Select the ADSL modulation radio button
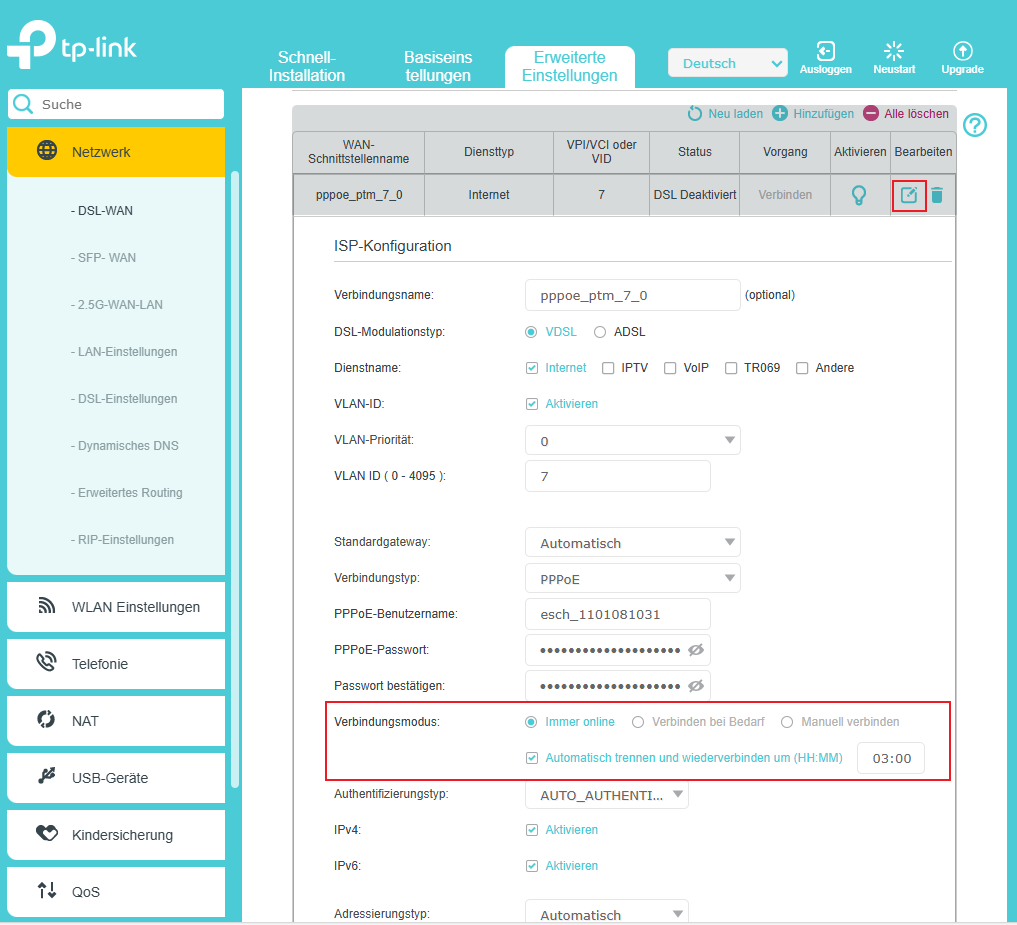The image size is (1017, 925). pyautogui.click(x=600, y=332)
